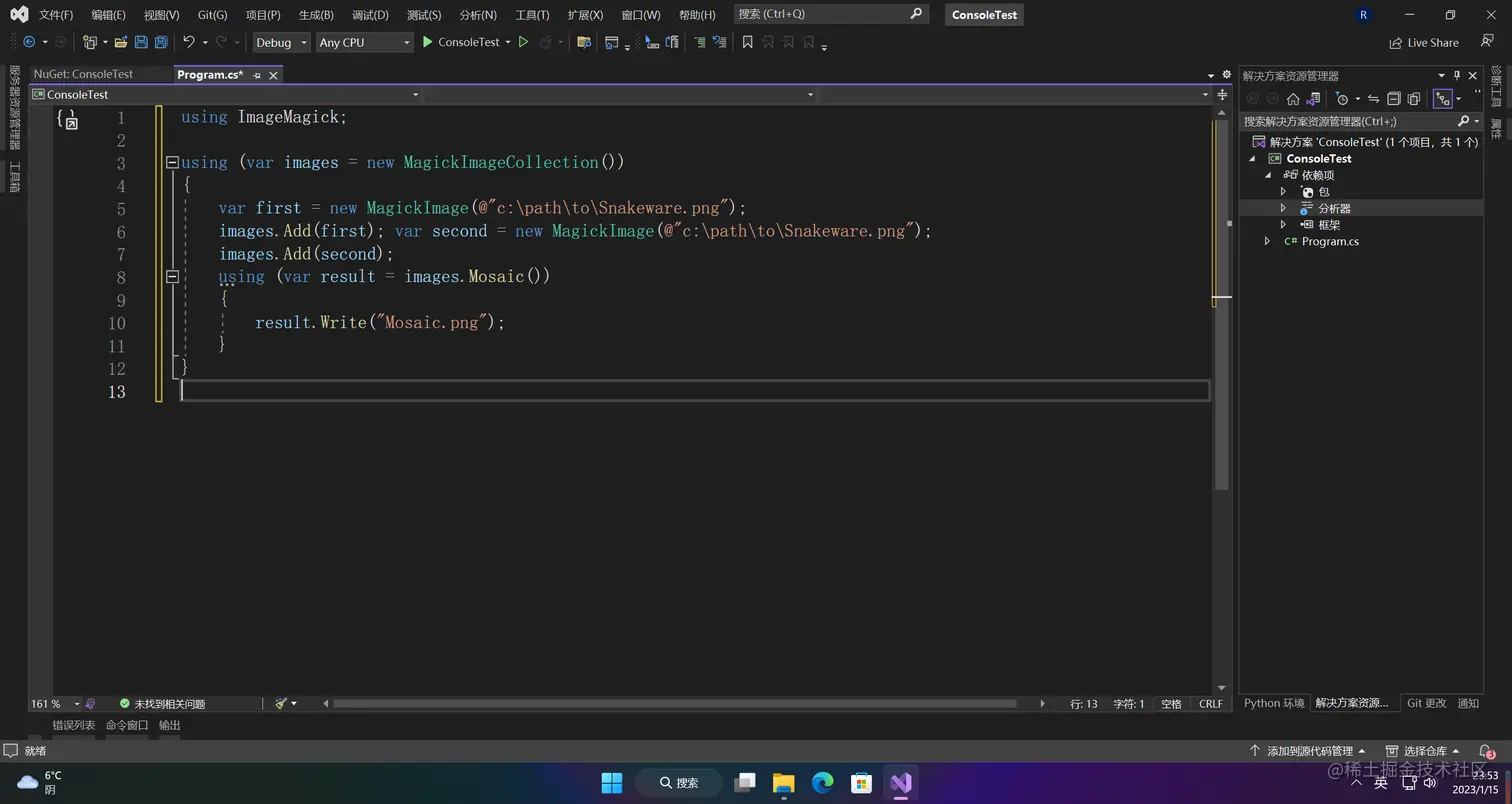Click the split editor icon above scrollbar

1222,94
